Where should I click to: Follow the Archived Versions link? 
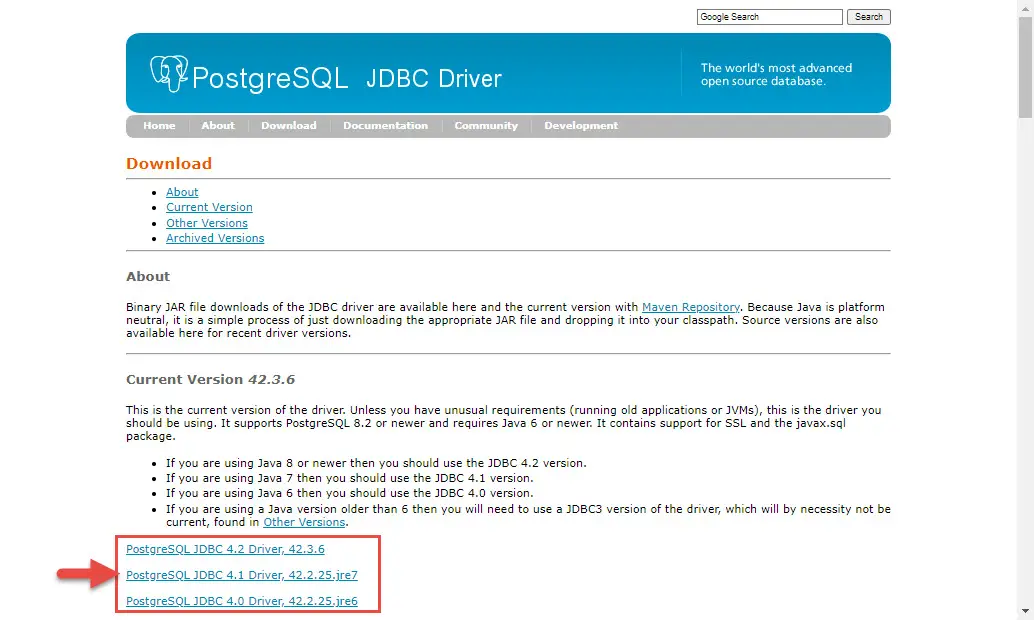(215, 238)
